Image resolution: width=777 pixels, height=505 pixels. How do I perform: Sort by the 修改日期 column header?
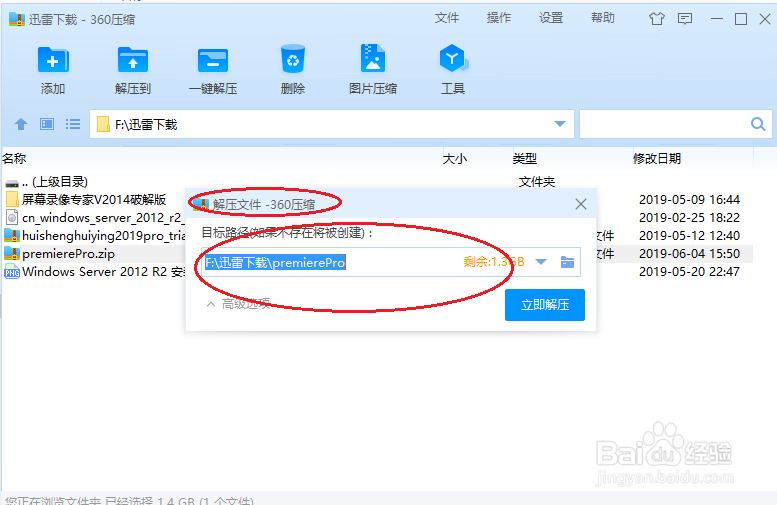tap(657, 159)
